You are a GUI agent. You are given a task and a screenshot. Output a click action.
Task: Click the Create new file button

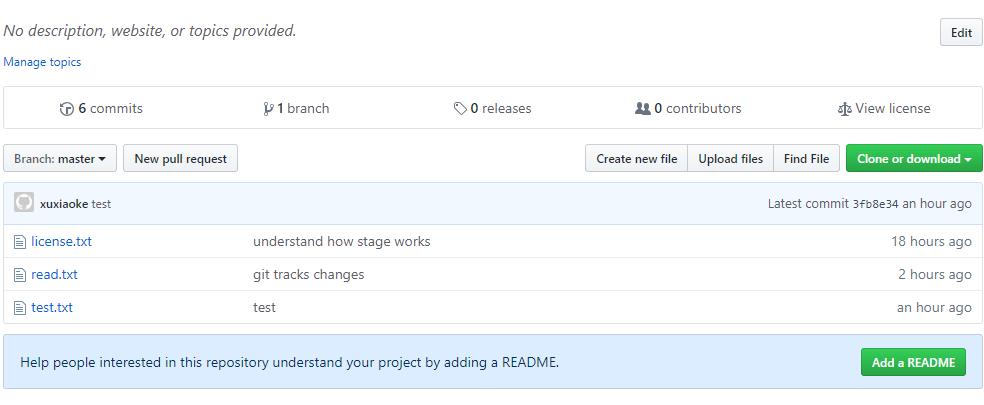[x=636, y=159]
